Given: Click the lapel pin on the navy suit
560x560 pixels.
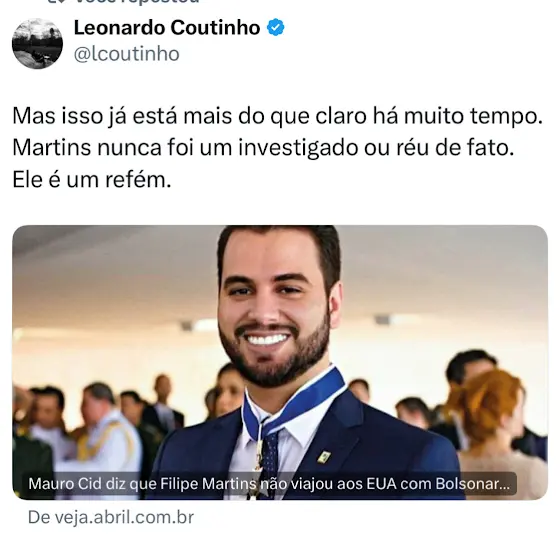Looking at the screenshot, I should click(x=324, y=457).
